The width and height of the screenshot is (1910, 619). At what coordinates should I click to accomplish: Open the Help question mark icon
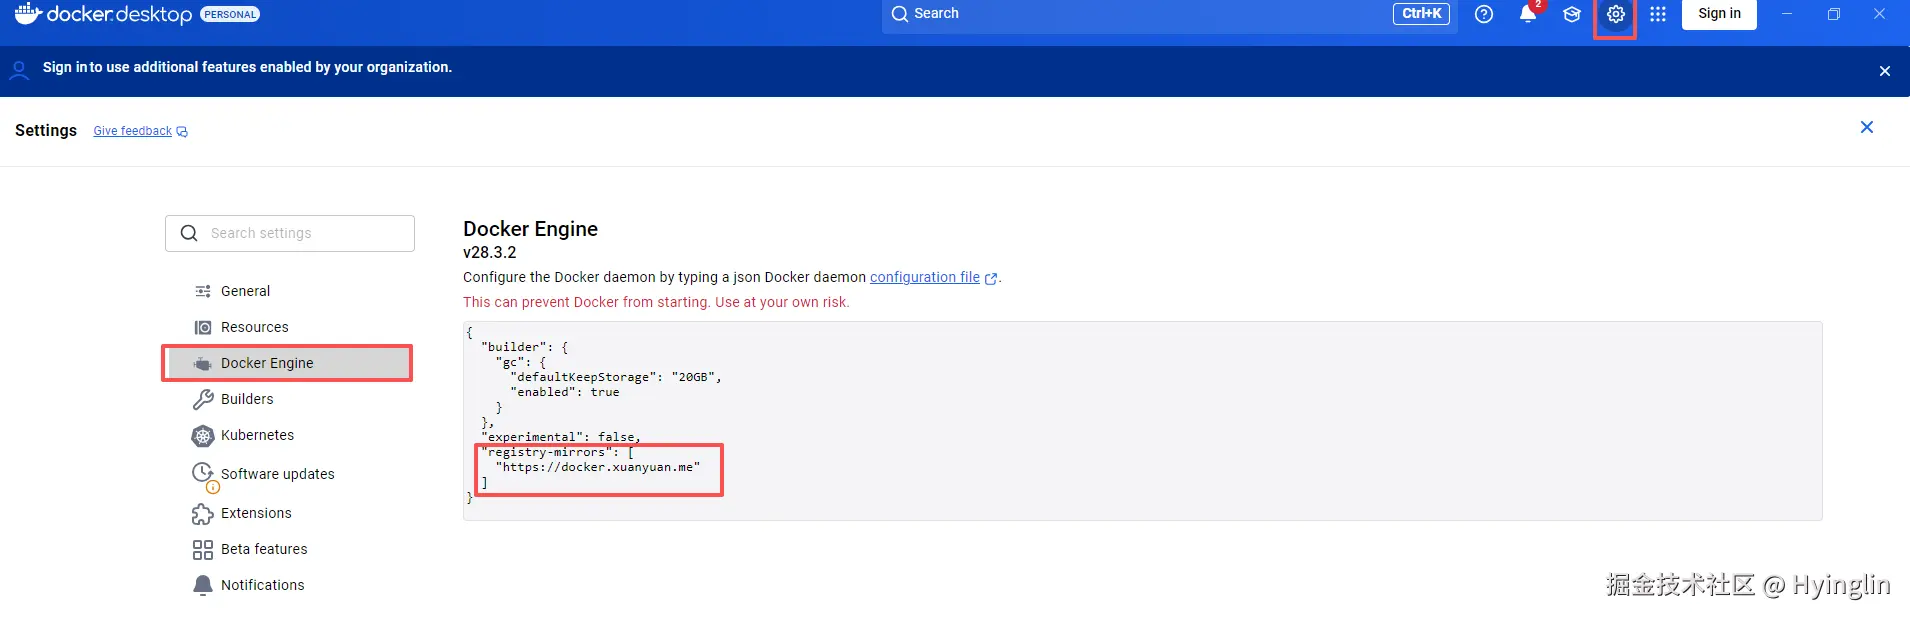[1484, 14]
